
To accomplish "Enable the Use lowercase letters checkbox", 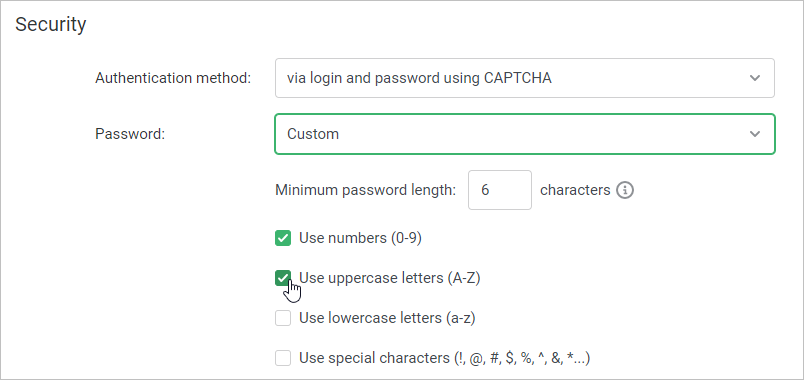I will coord(283,318).
